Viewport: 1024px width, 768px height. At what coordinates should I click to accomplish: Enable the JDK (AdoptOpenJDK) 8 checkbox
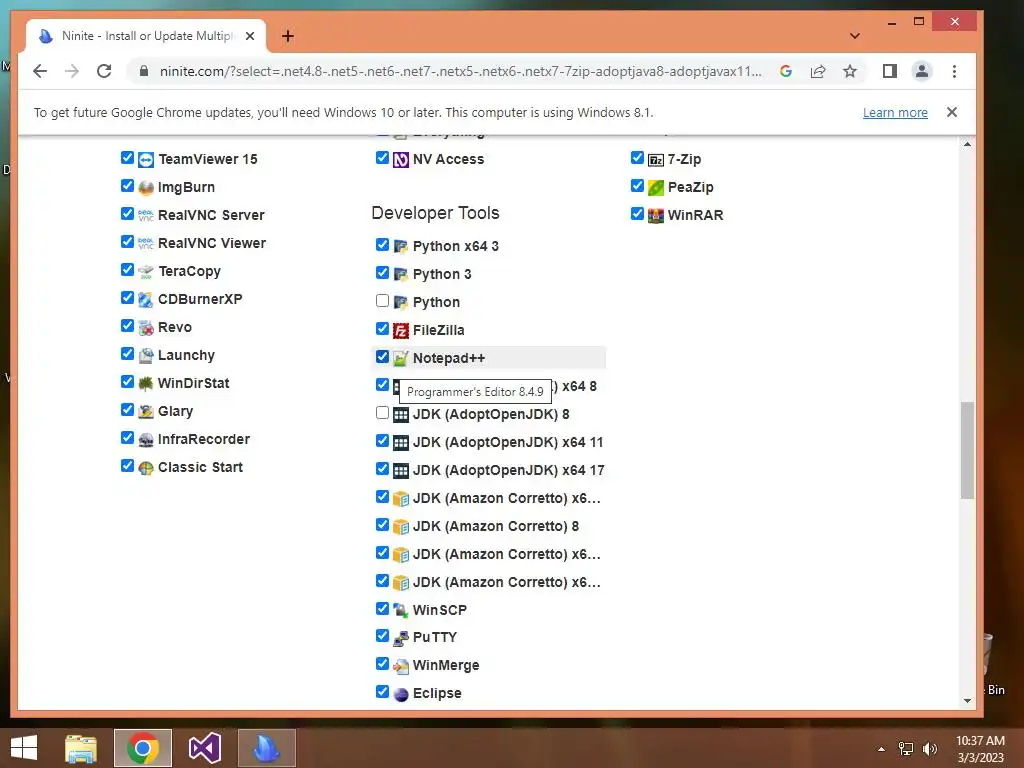pyautogui.click(x=383, y=413)
